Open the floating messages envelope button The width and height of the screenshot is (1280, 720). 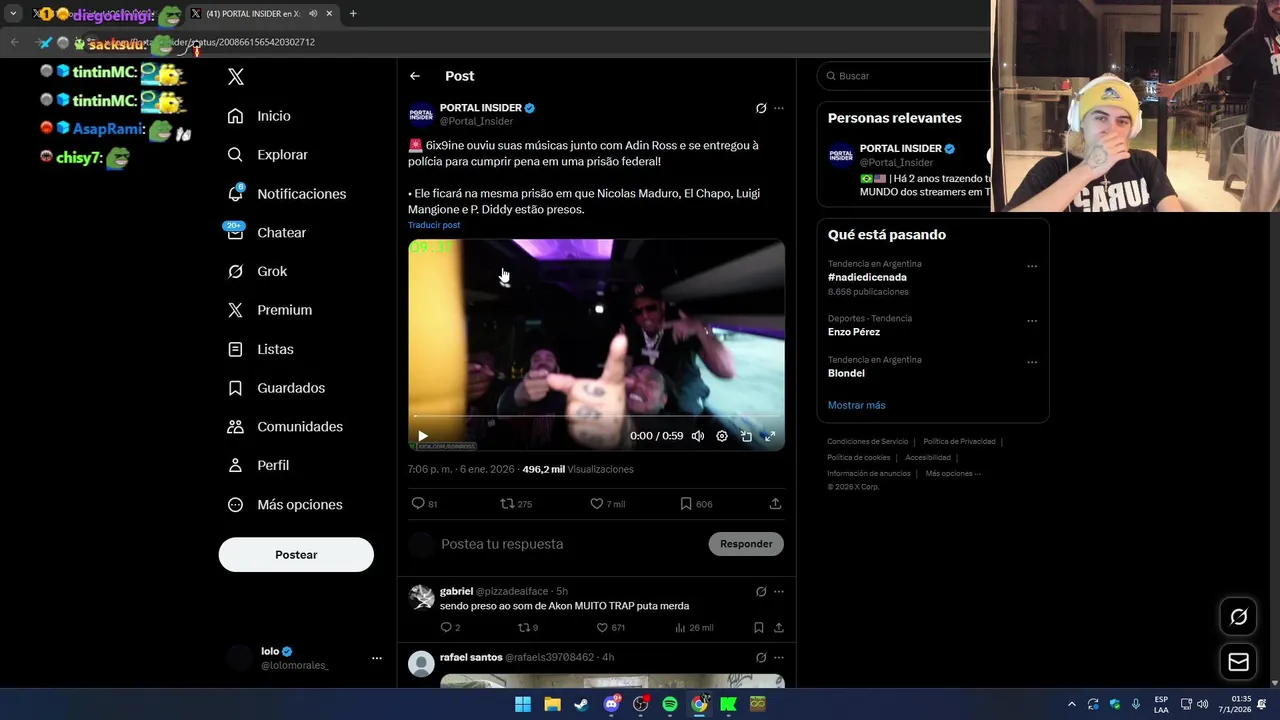[1238, 662]
